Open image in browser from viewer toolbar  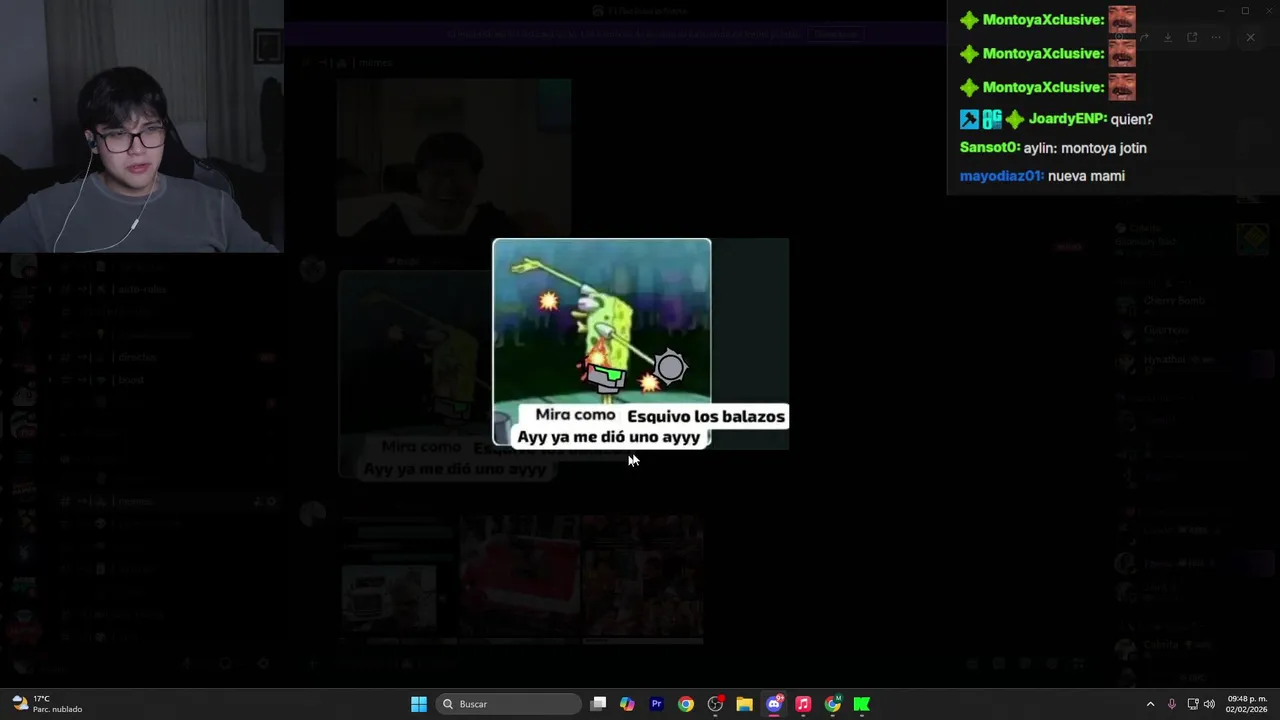[1192, 37]
